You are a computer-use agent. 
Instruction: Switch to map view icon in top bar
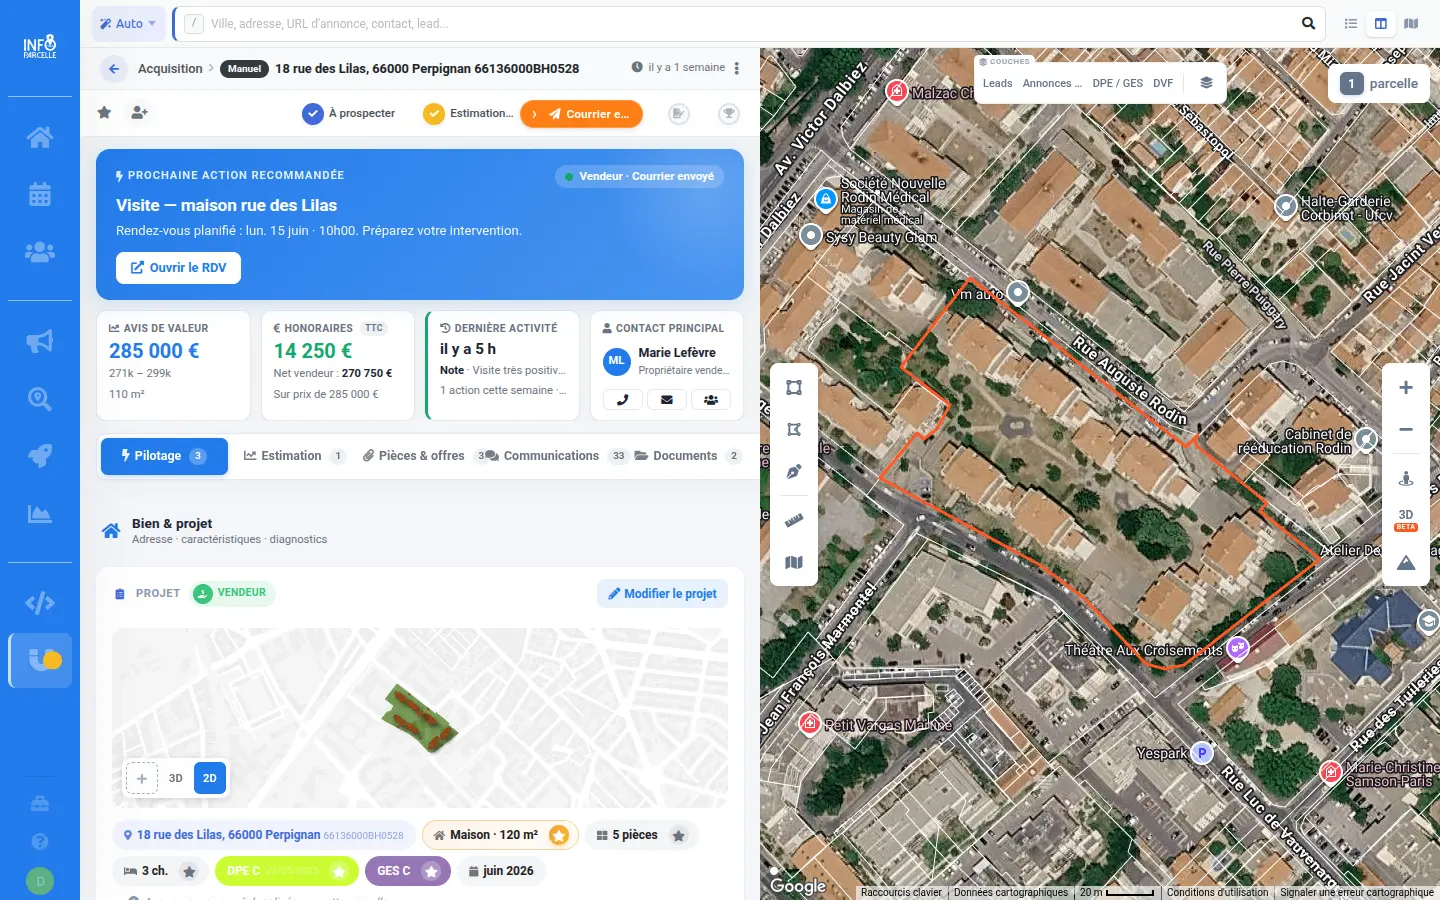tap(1411, 23)
